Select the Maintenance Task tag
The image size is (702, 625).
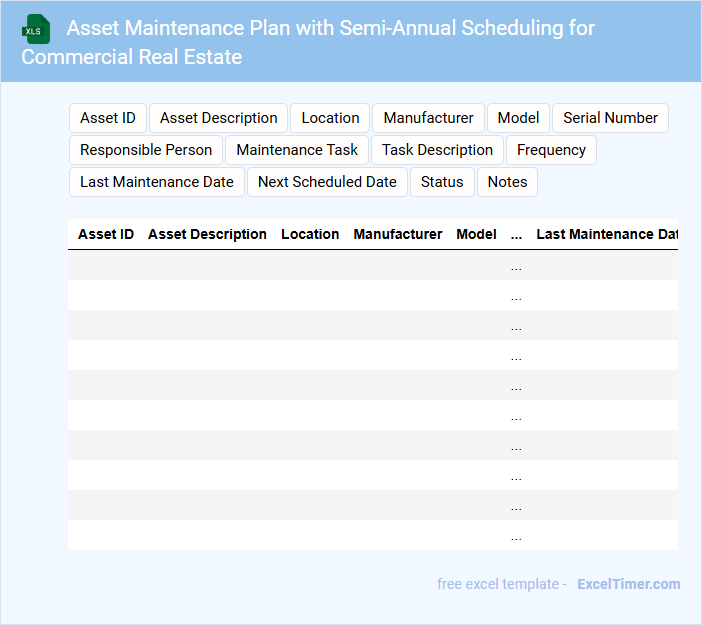click(297, 150)
